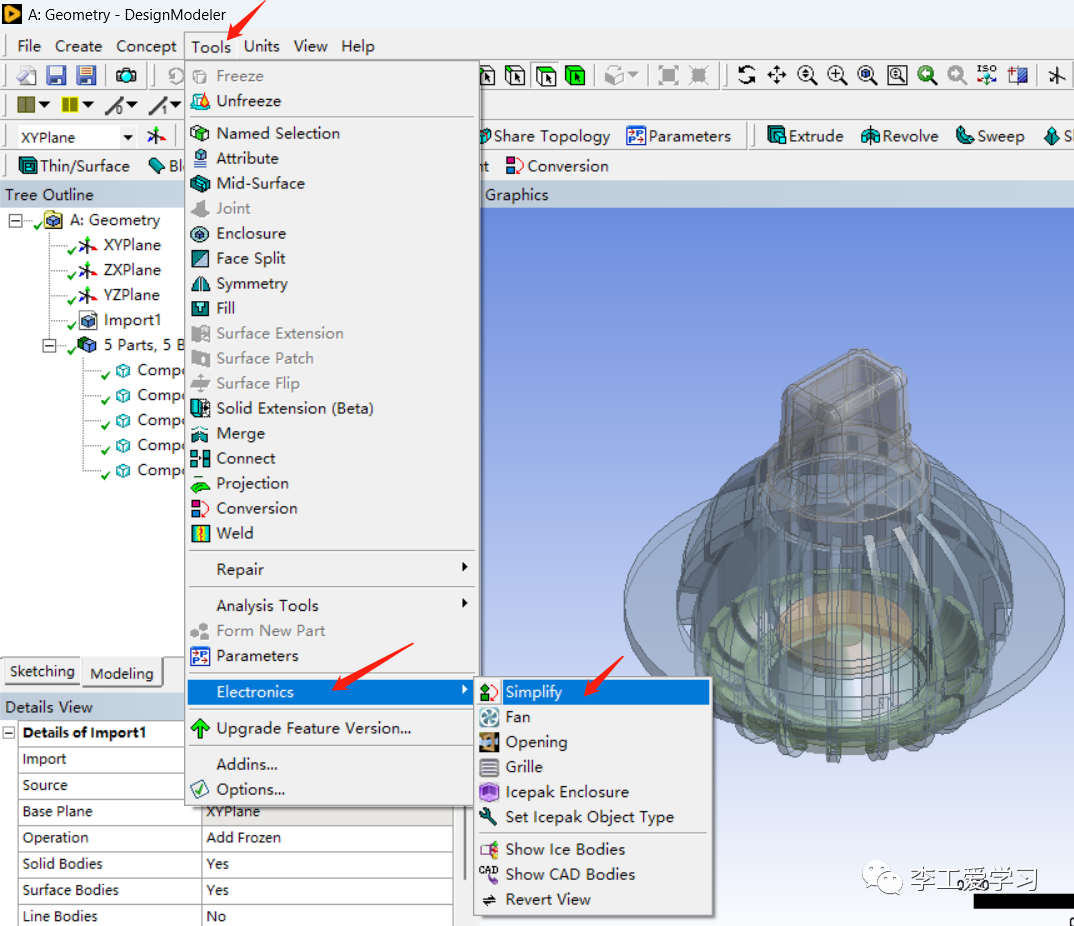The width and height of the screenshot is (1074, 926).
Task: Open the Options... dialog entry
Action: [x=332, y=789]
